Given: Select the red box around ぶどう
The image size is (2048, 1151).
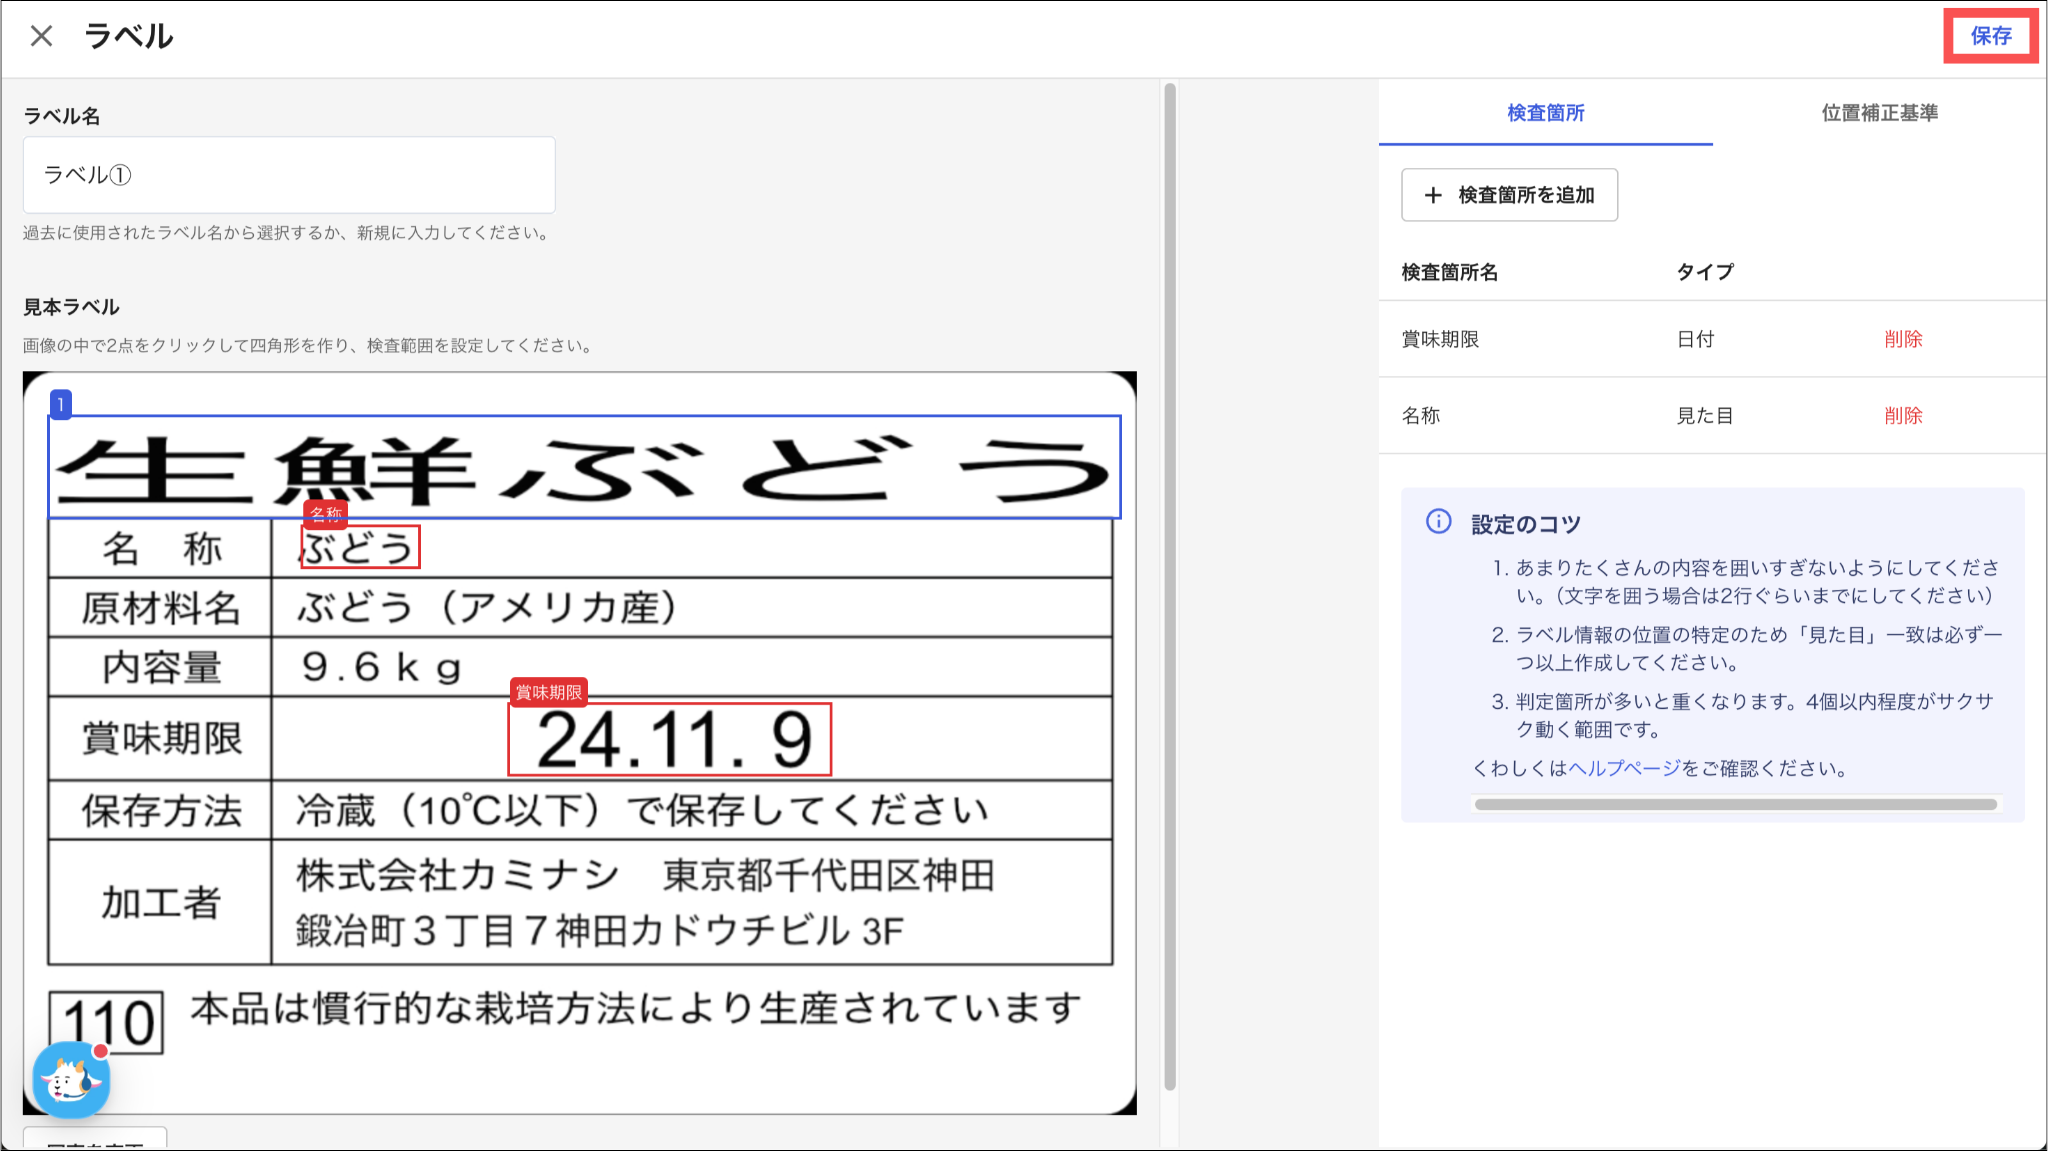Looking at the screenshot, I should [x=360, y=547].
